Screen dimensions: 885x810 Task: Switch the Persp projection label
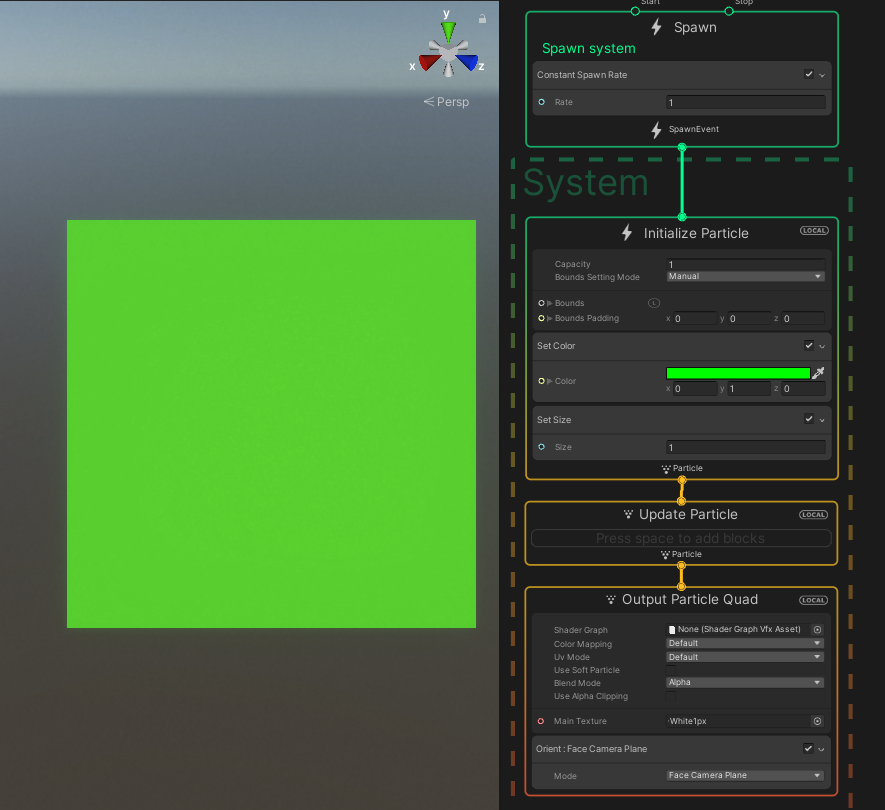(x=446, y=102)
